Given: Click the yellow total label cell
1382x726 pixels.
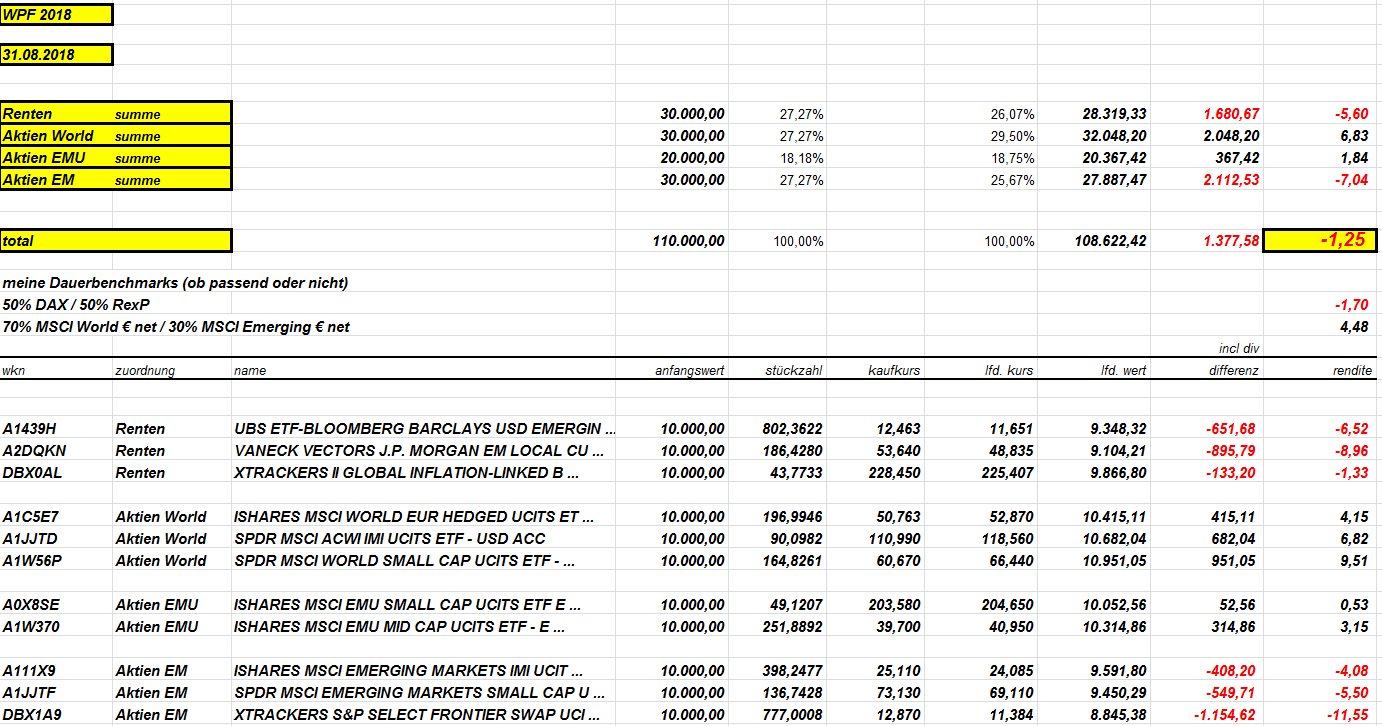Looking at the screenshot, I should click(116, 241).
